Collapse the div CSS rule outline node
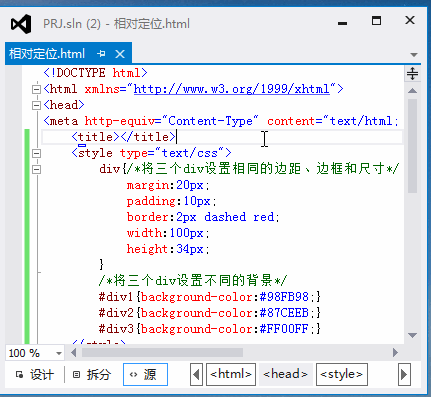Viewport: 431px width, 397px height. 36,169
